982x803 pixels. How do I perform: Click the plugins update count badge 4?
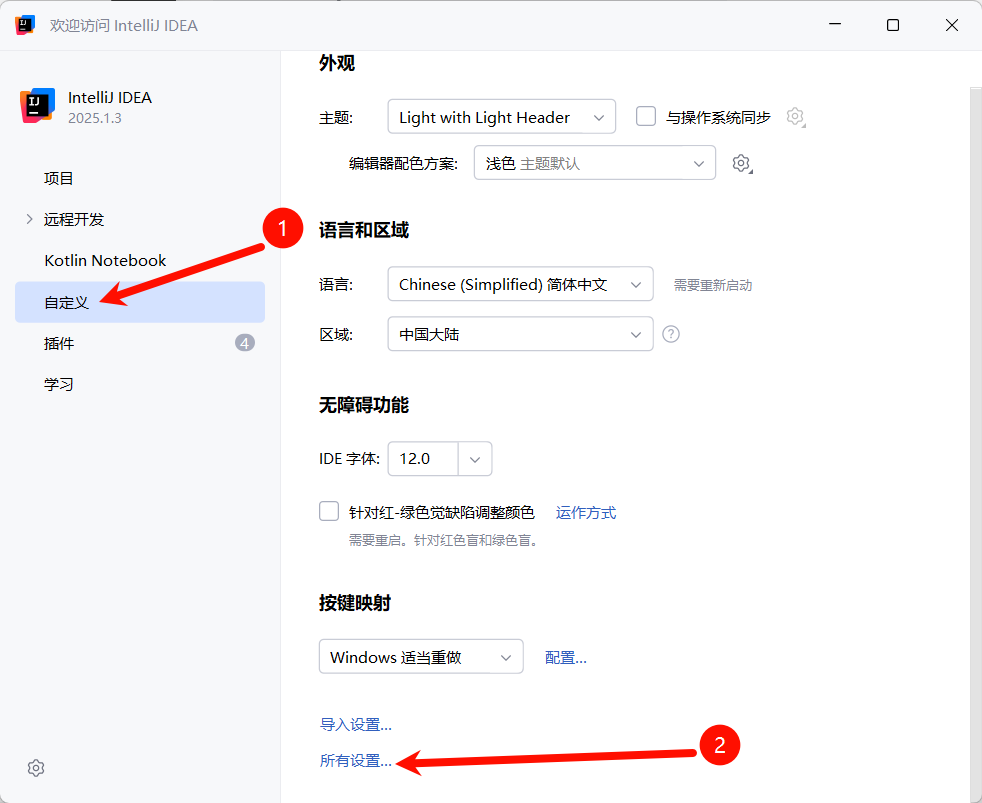pos(245,343)
